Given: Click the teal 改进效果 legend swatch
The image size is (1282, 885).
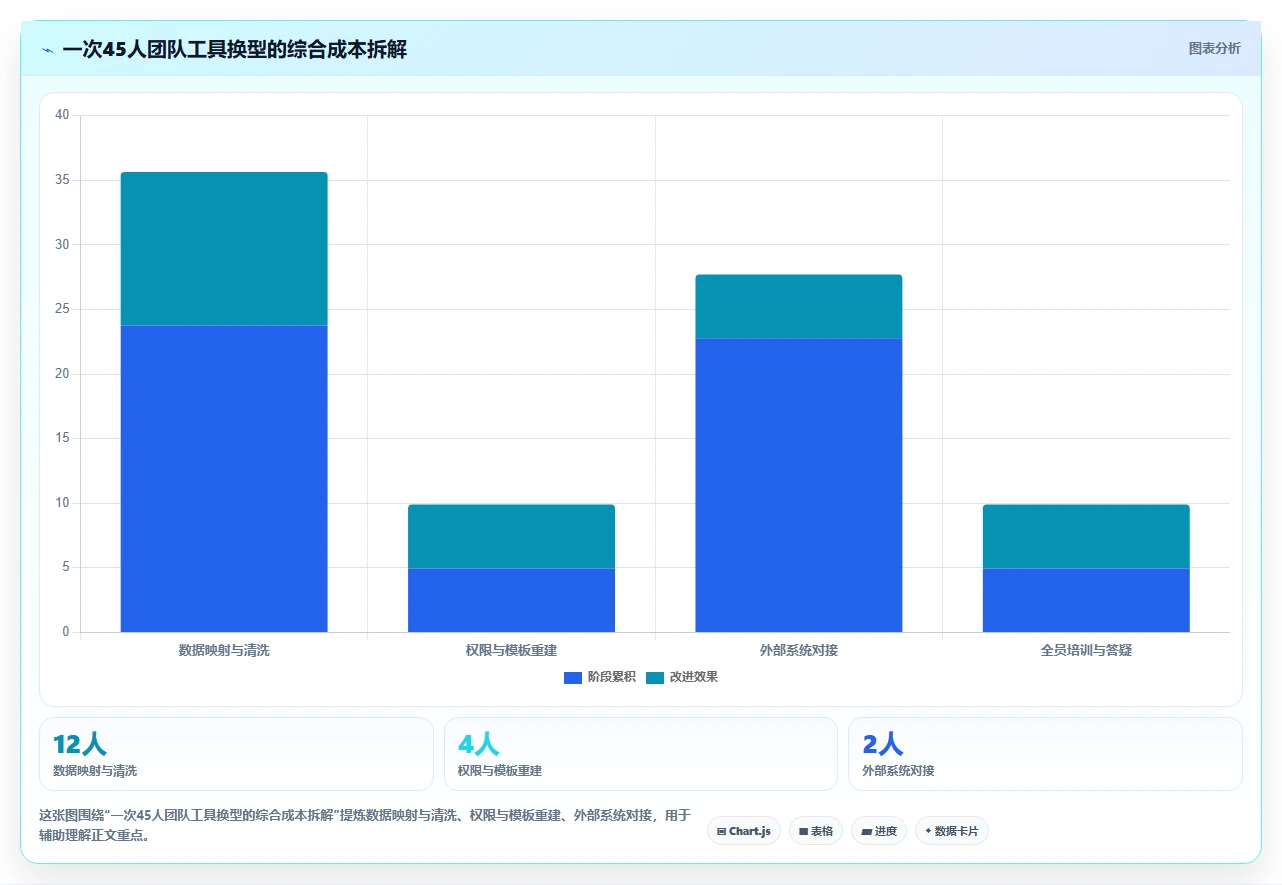Looking at the screenshot, I should [x=655, y=677].
